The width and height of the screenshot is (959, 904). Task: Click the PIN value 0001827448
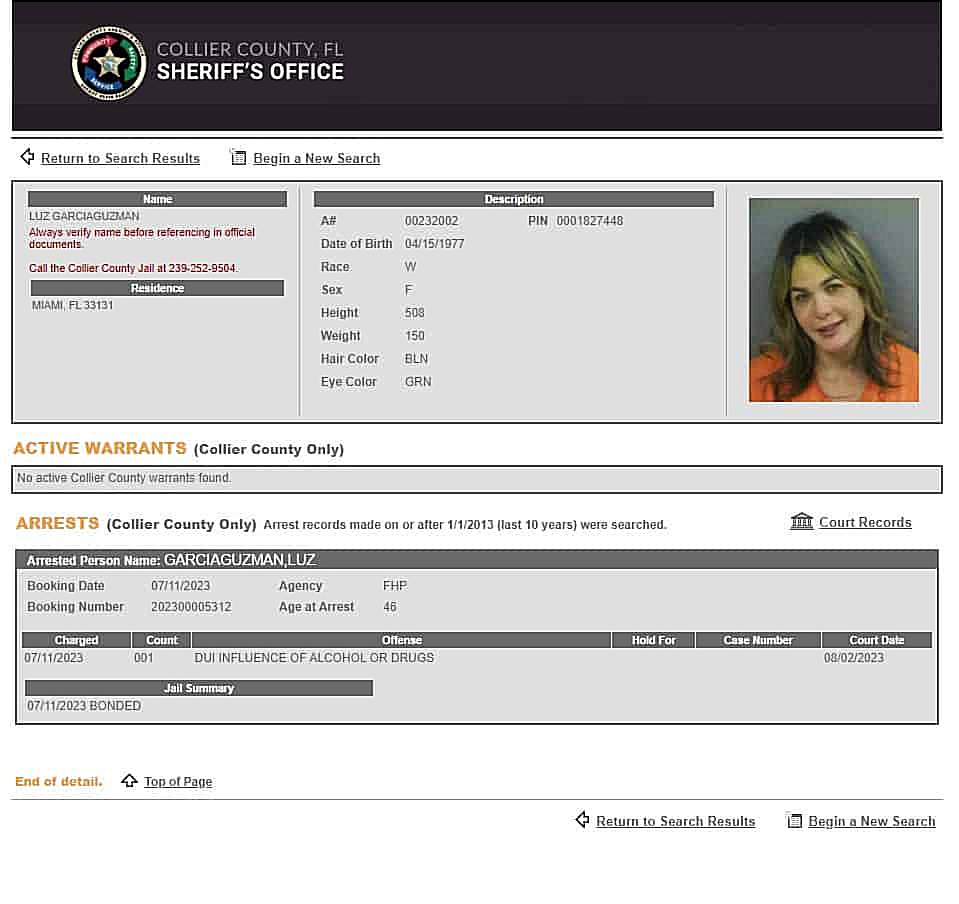coord(590,221)
